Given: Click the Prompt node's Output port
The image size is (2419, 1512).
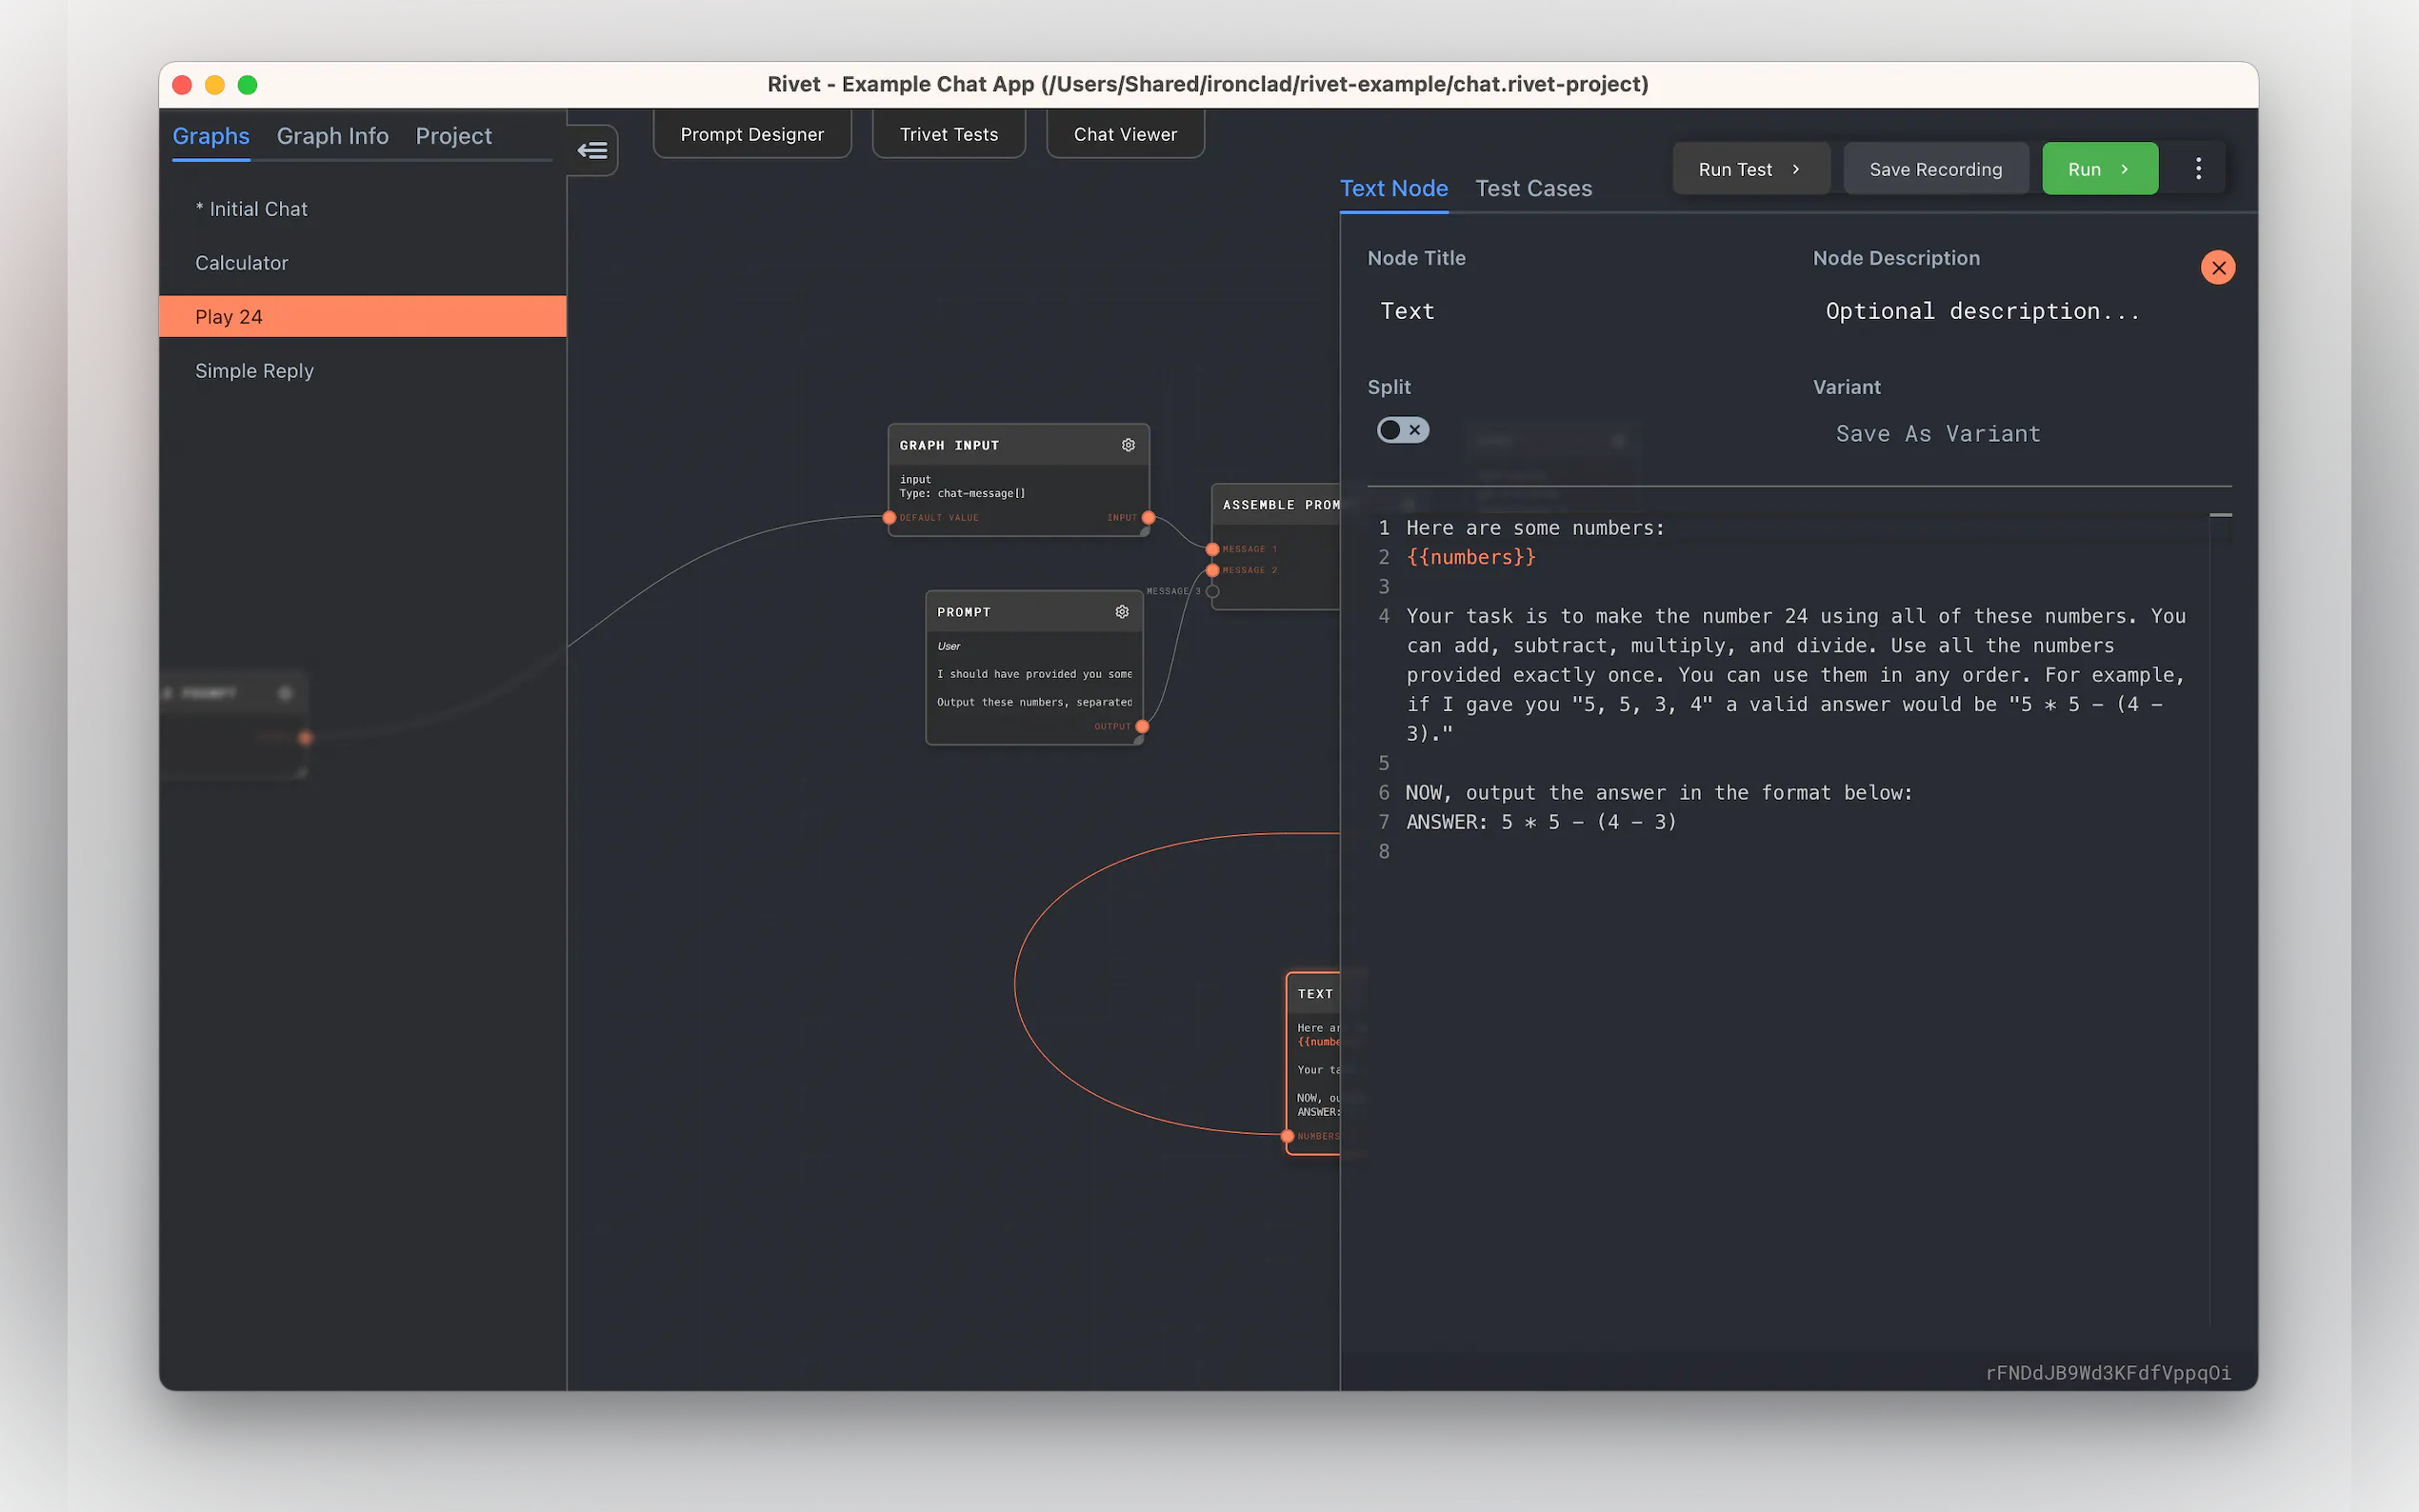Looking at the screenshot, I should tap(1142, 726).
